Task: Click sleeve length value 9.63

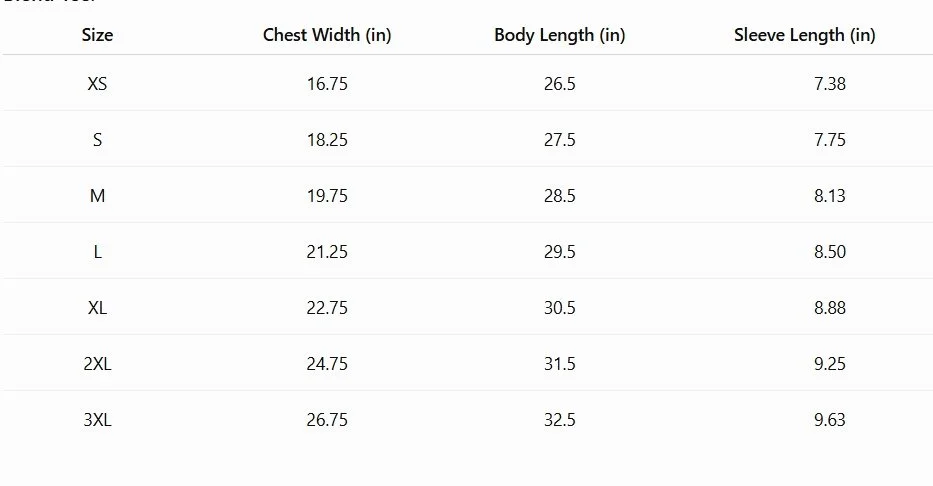Action: pos(829,419)
